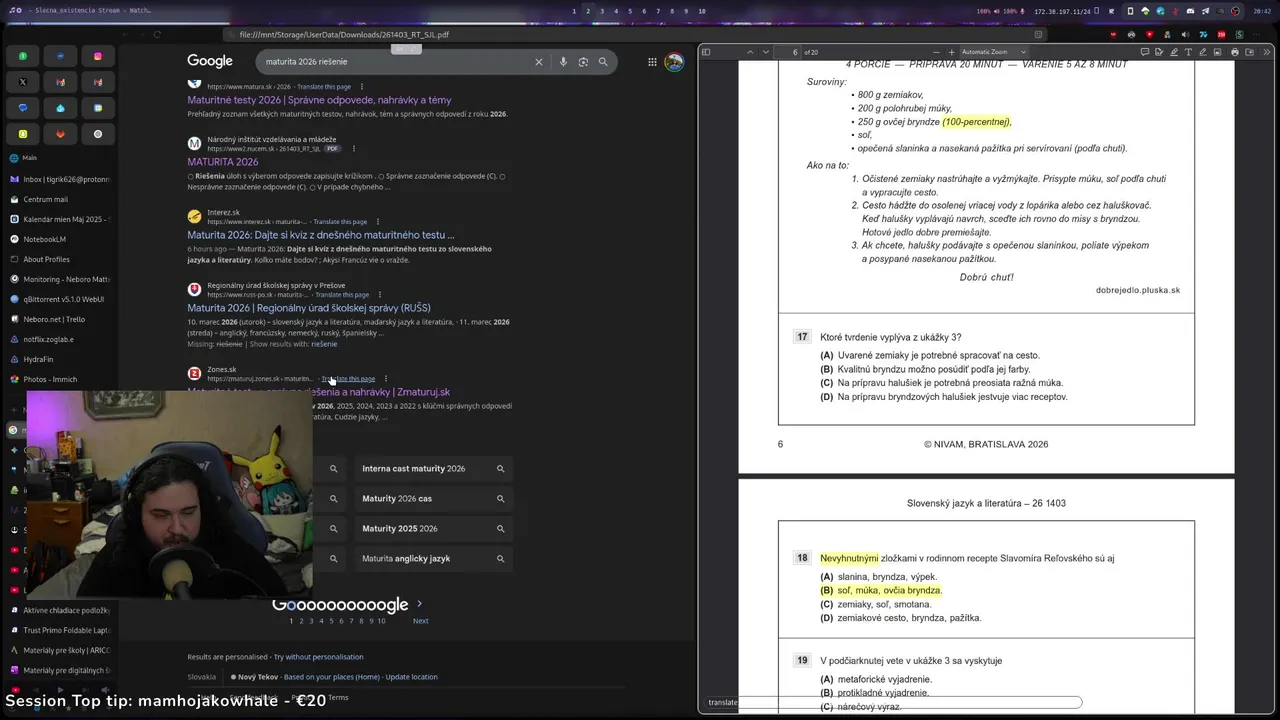Image resolution: width=1280 pixels, height=720 pixels.
Task: Open the Centrum mail sidebar tab
Action: point(58,199)
